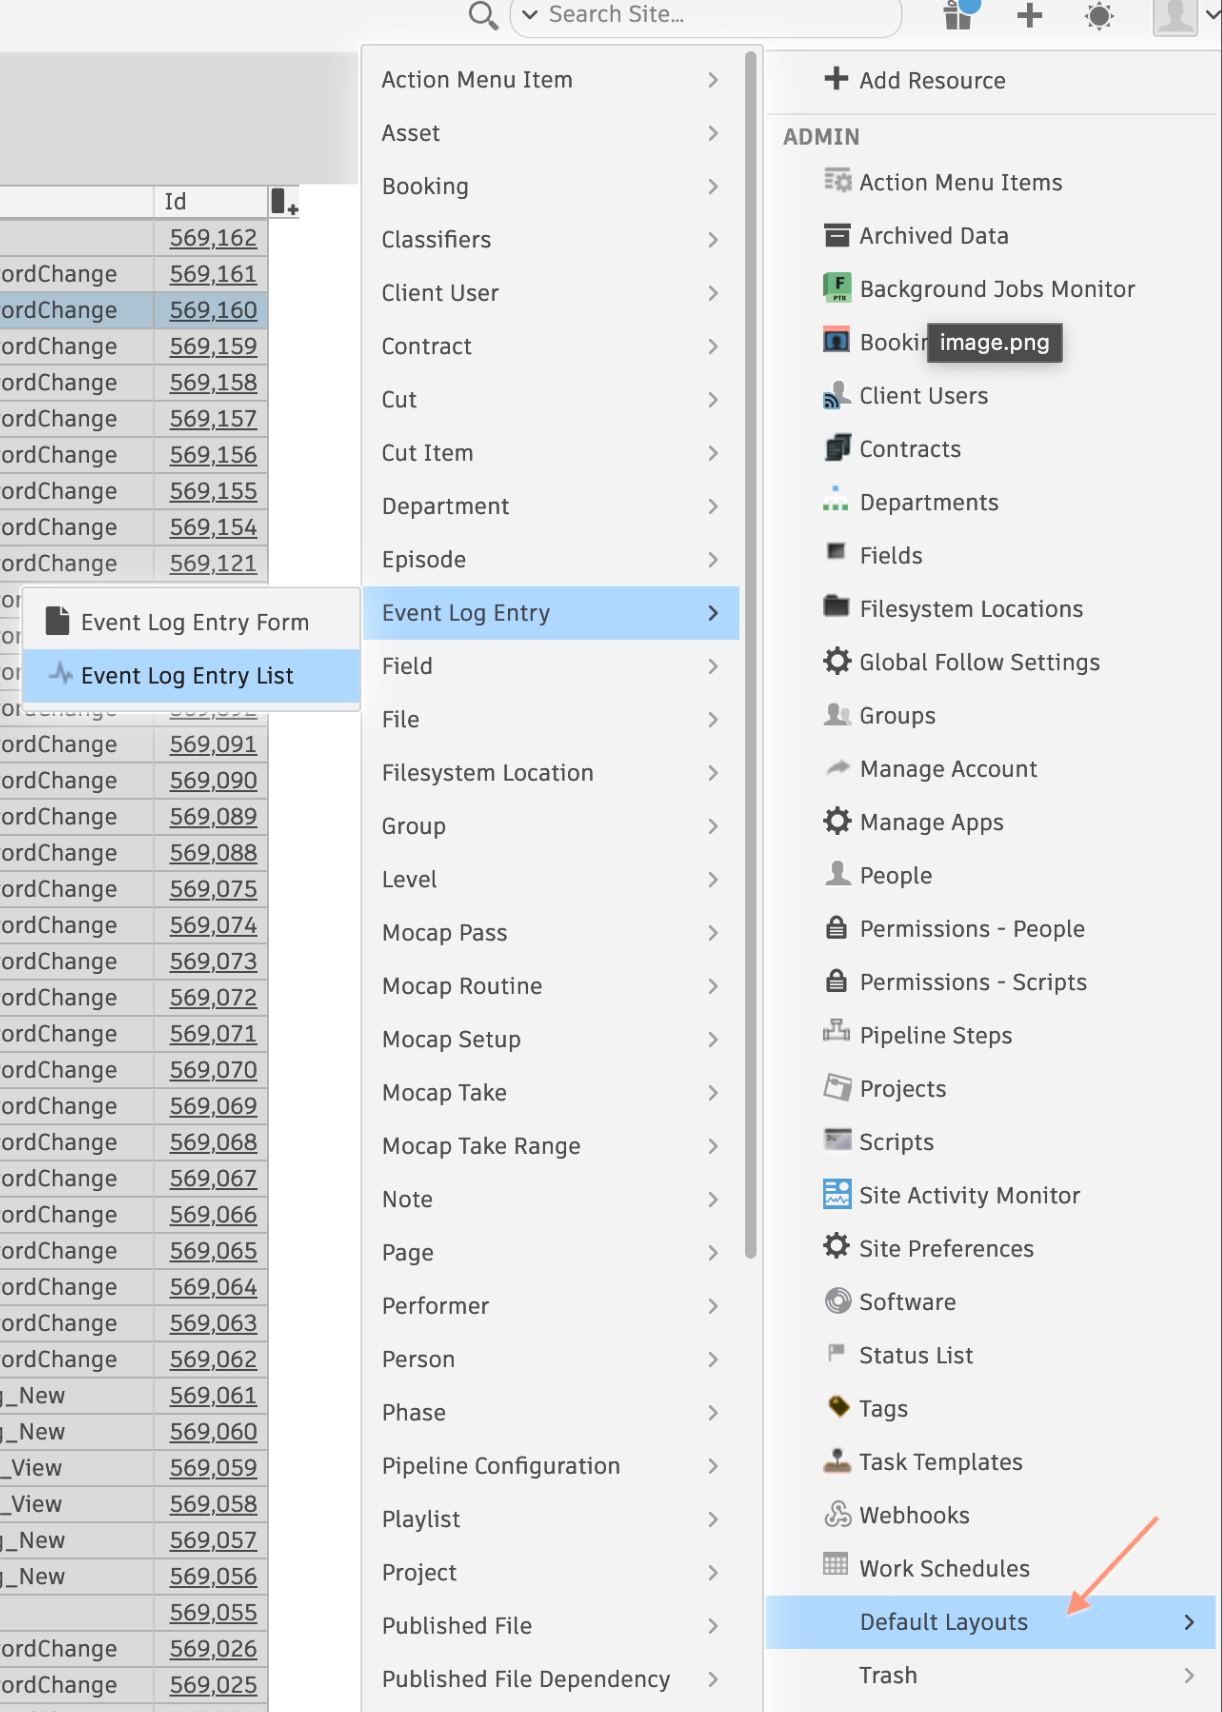1222x1712 pixels.
Task: Click the Tags icon
Action: click(x=839, y=1406)
